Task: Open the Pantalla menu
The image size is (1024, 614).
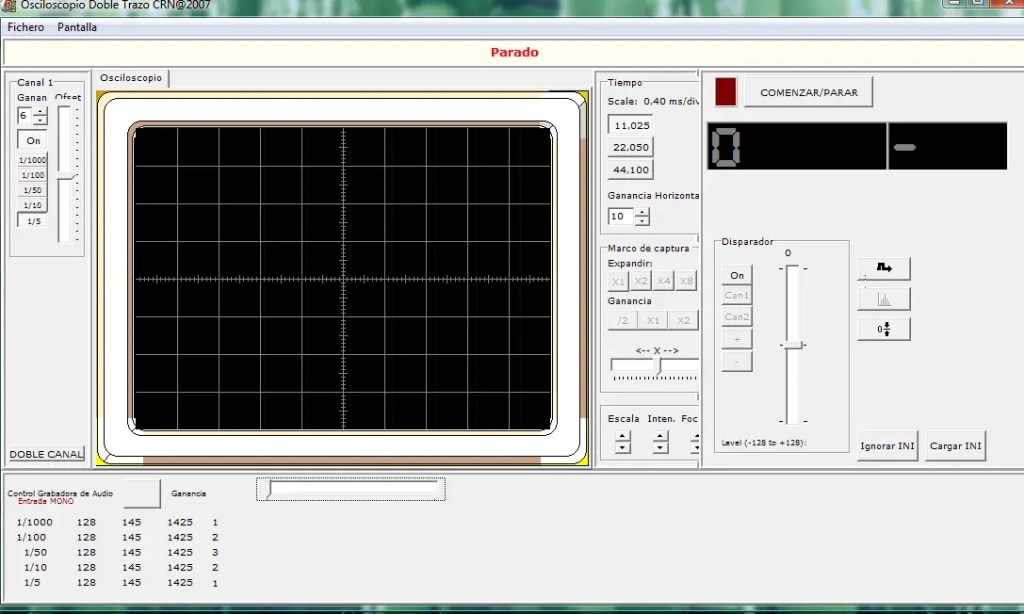Action: (77, 27)
